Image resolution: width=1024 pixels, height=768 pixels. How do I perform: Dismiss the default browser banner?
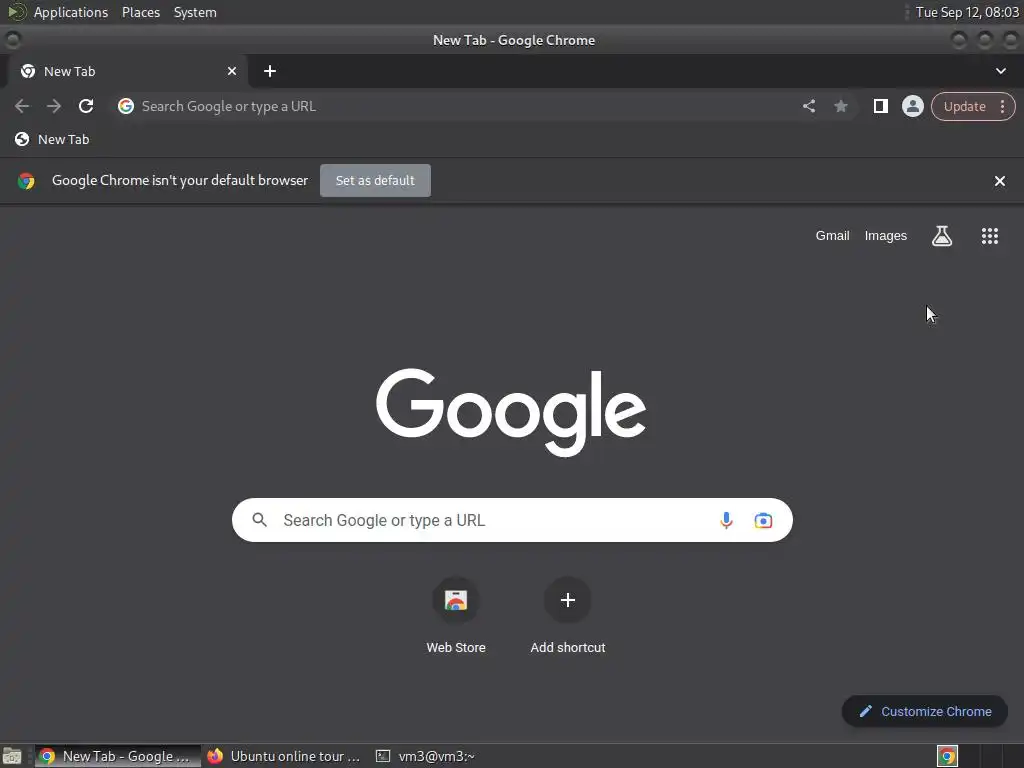[999, 181]
